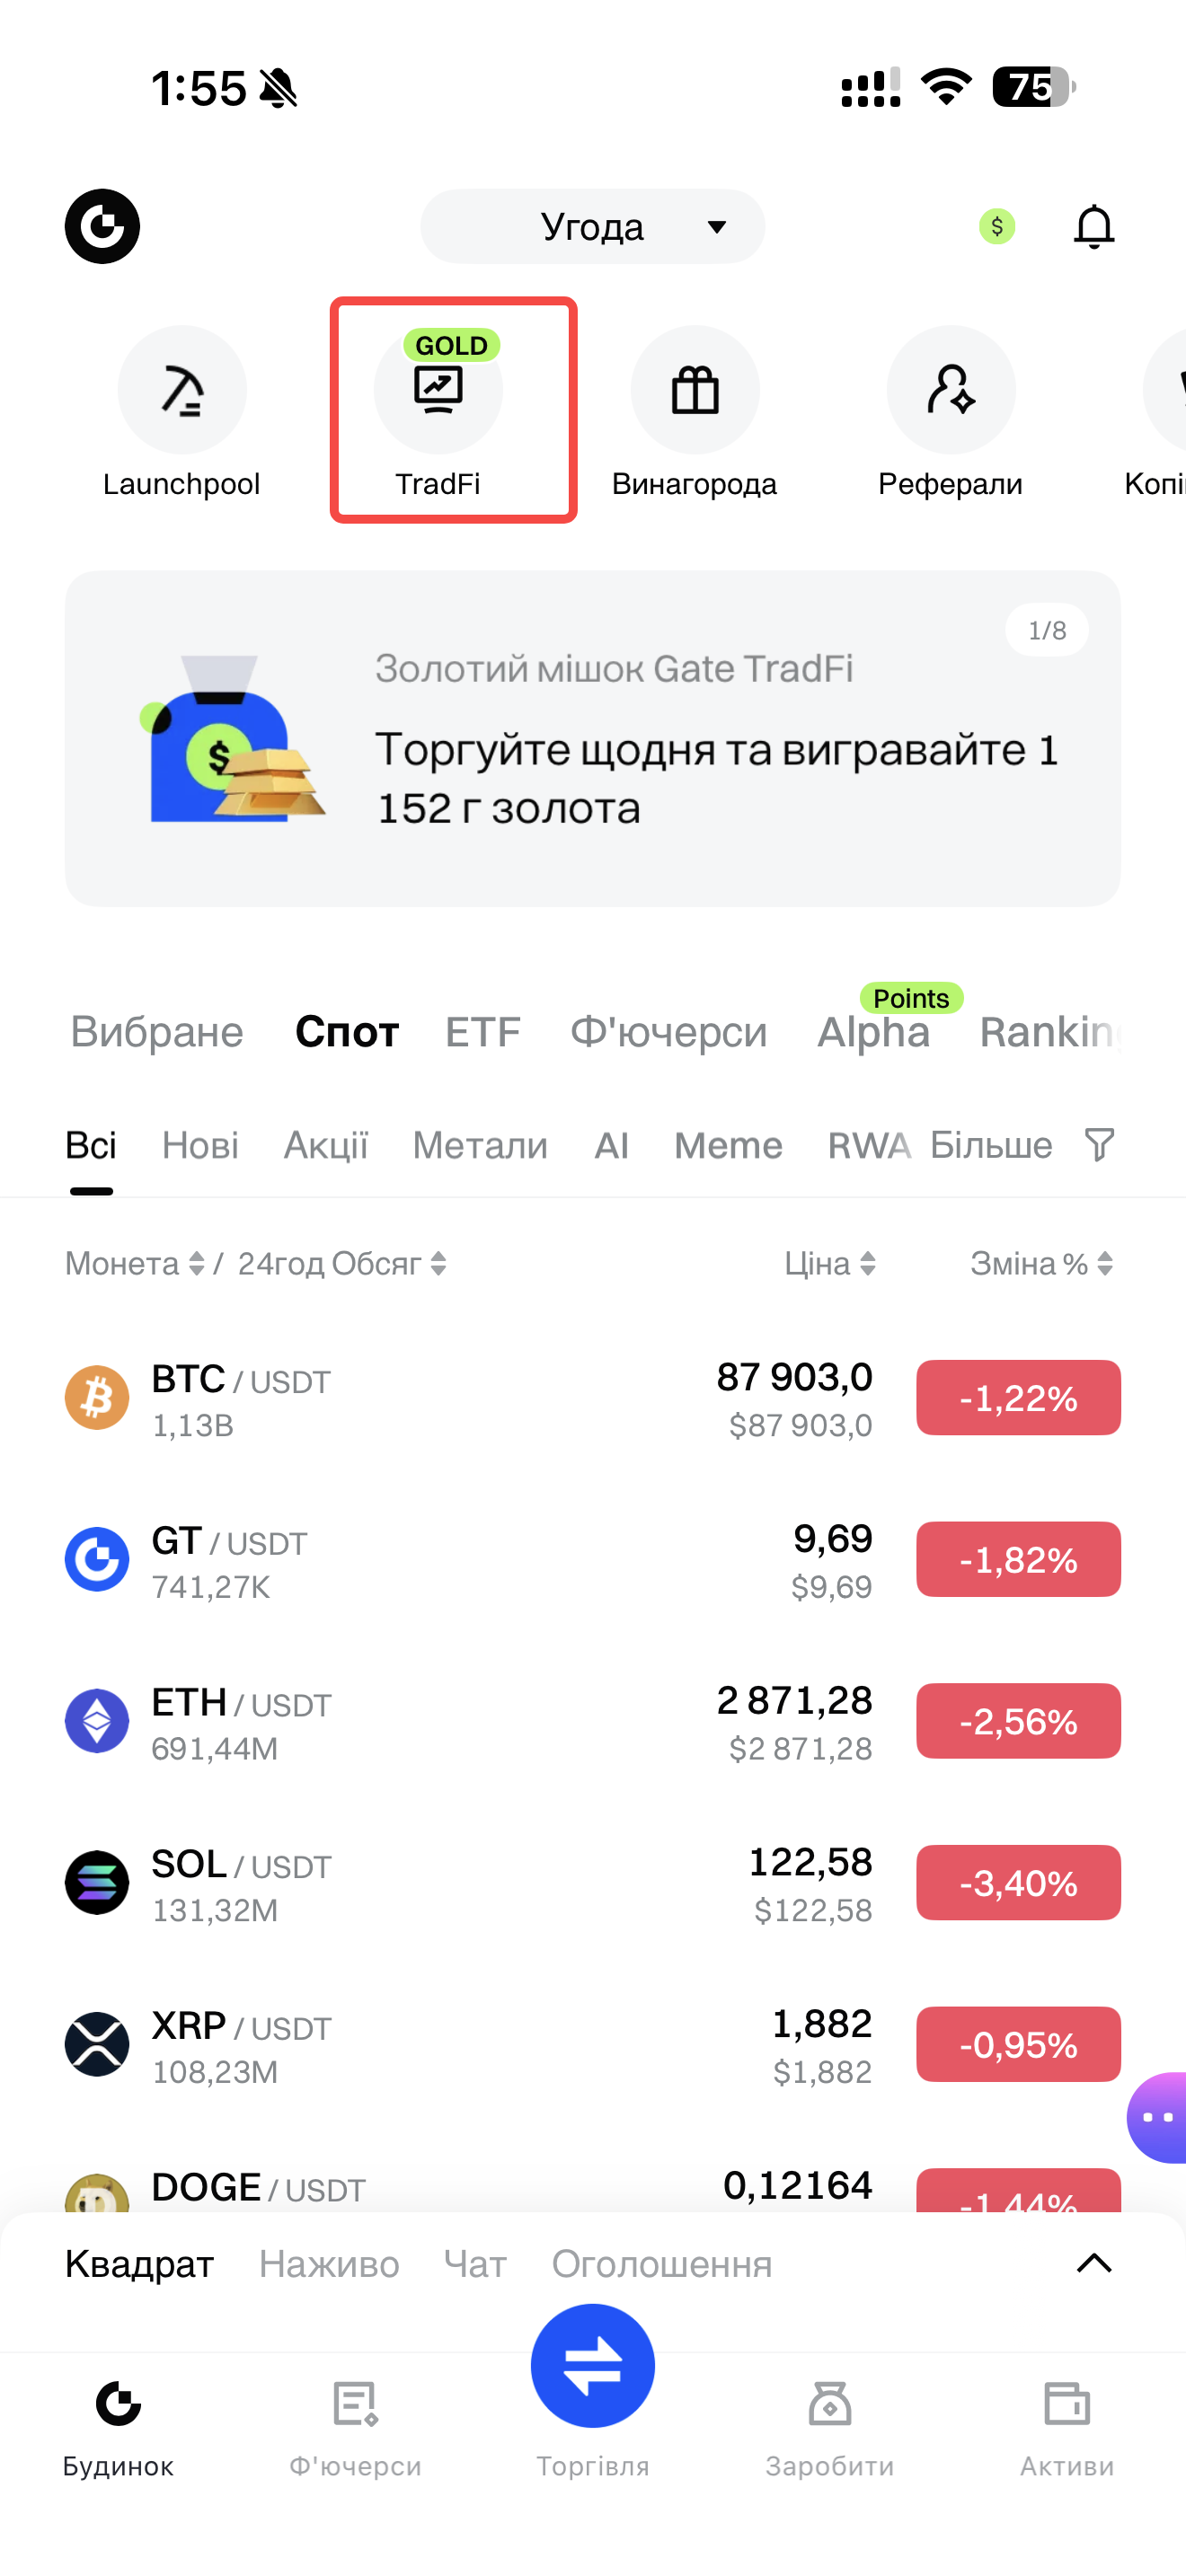
Task: Open the Золотий мішок Gate TradFi banner
Action: tap(592, 739)
